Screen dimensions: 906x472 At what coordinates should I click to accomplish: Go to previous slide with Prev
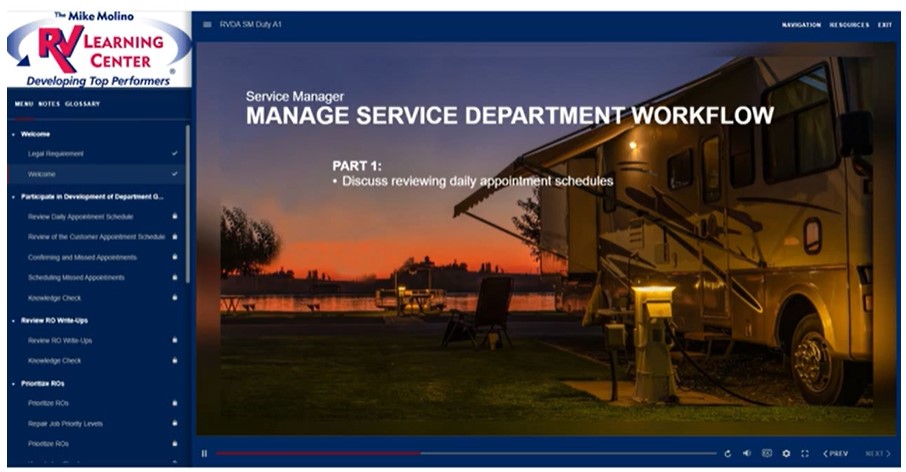(x=836, y=453)
